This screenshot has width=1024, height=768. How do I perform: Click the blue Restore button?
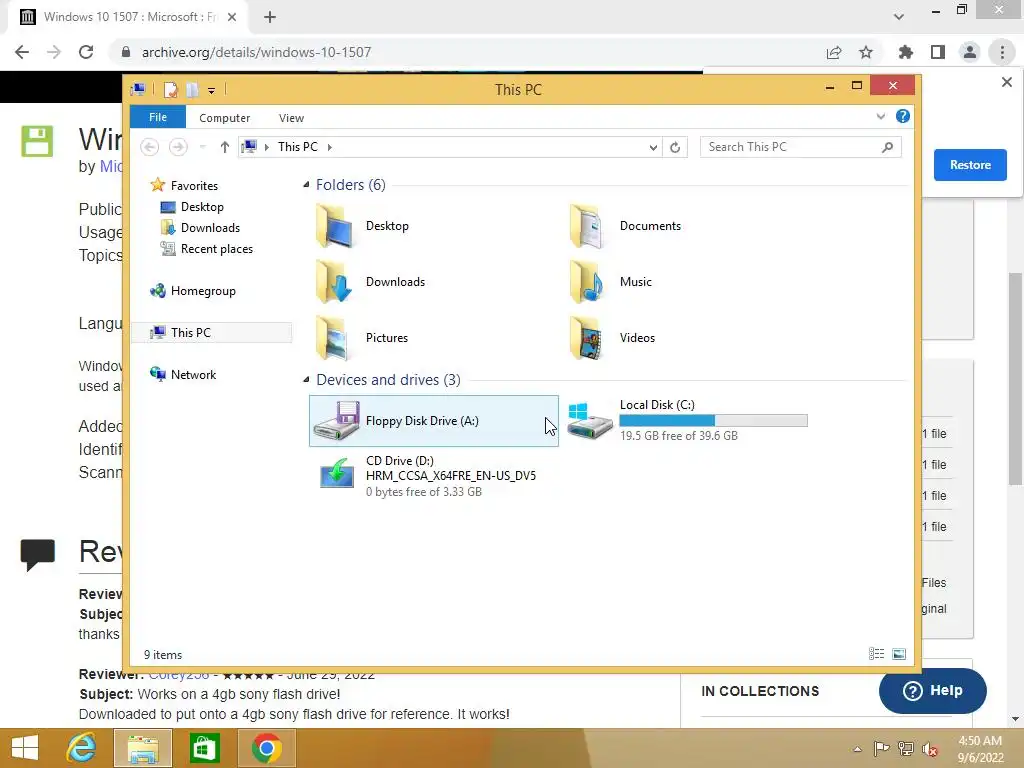coord(970,165)
